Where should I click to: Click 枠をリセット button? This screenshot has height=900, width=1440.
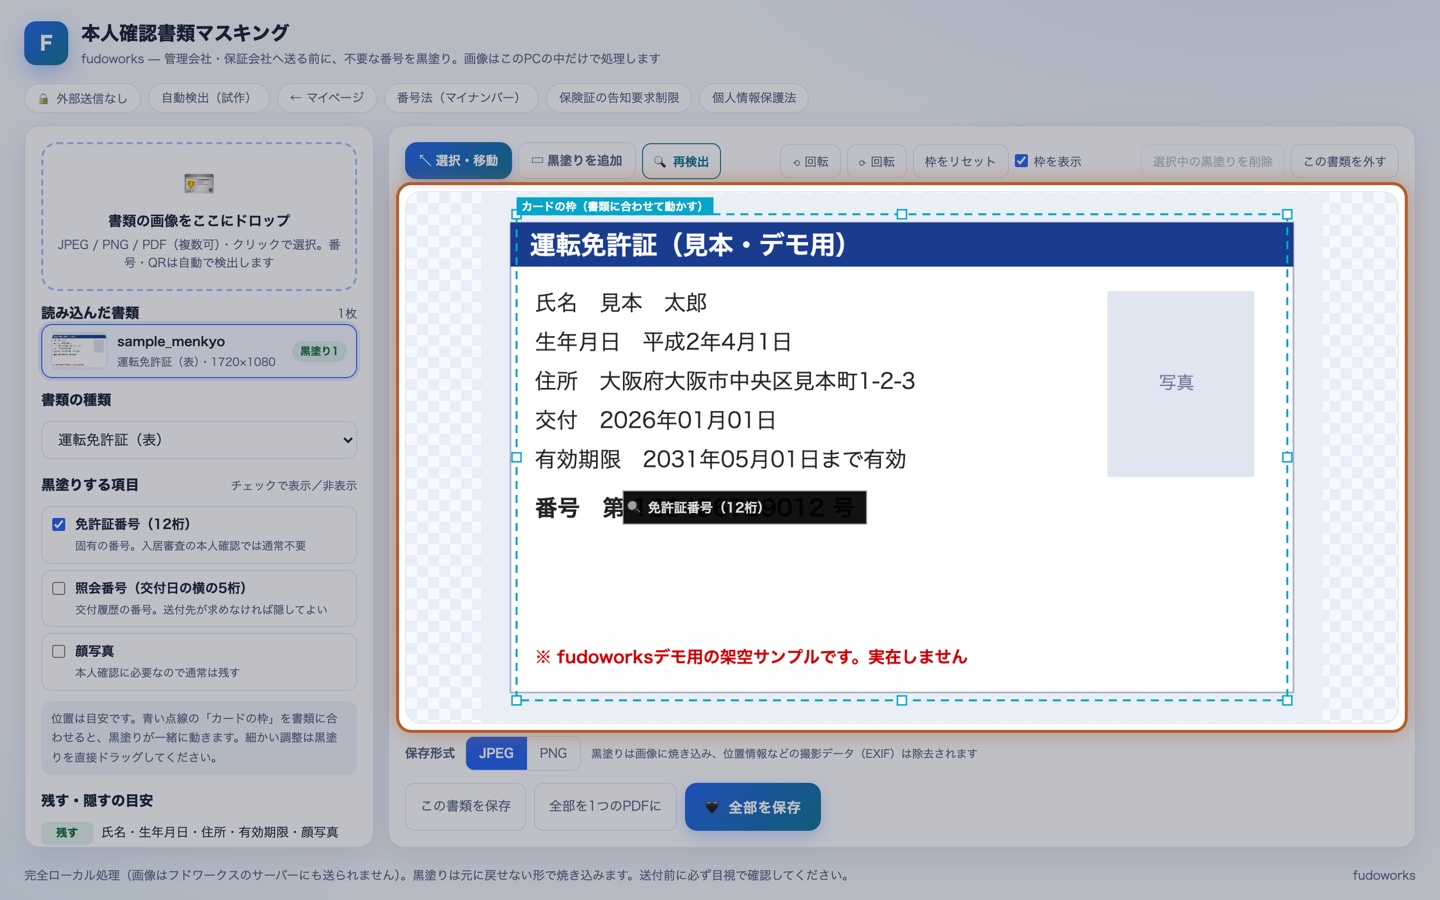(960, 161)
